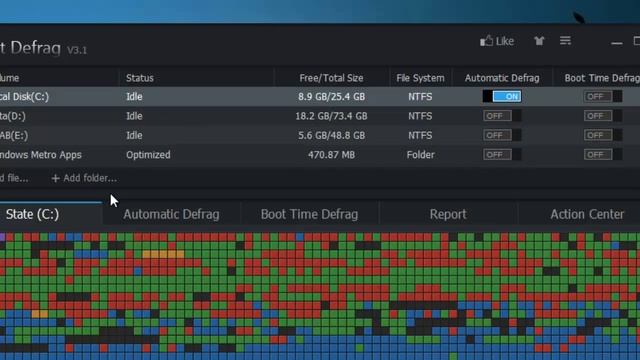This screenshot has height=360, width=640.
Task: Enable Boot Time Defrag for drive E:
Action: click(603, 135)
